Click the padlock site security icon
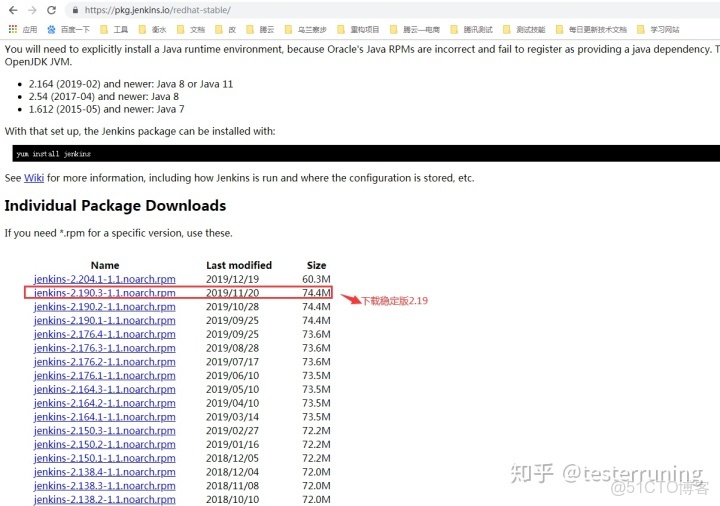The image size is (720, 506). [75, 10]
